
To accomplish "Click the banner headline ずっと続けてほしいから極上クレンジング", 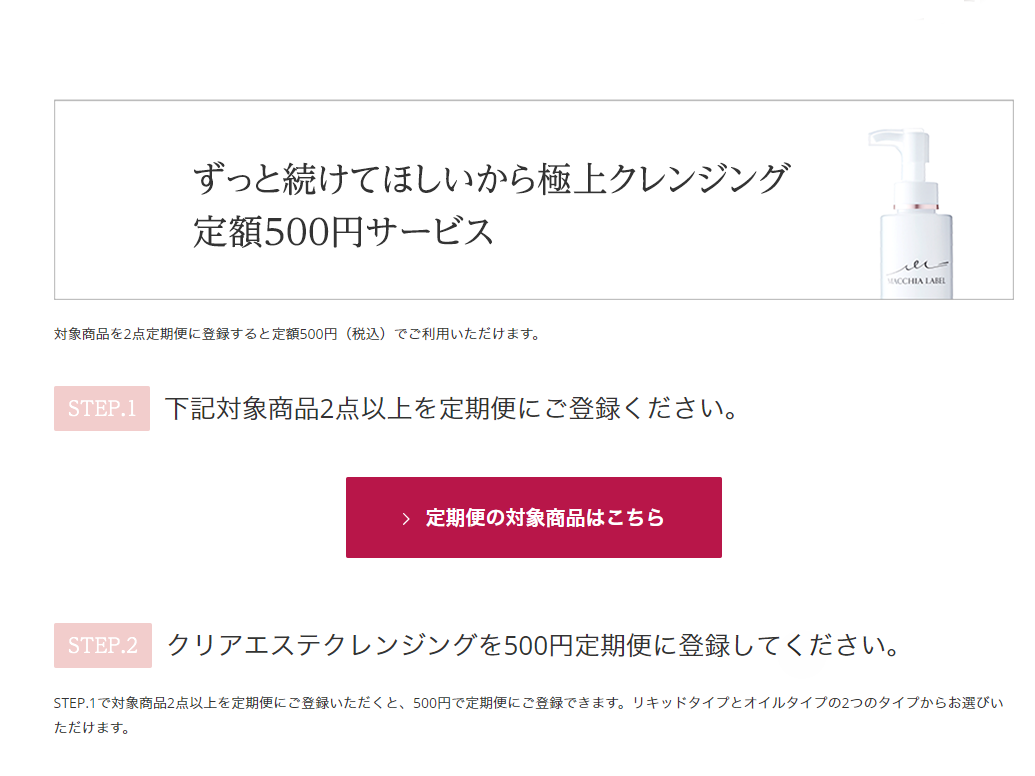I will 490,179.
